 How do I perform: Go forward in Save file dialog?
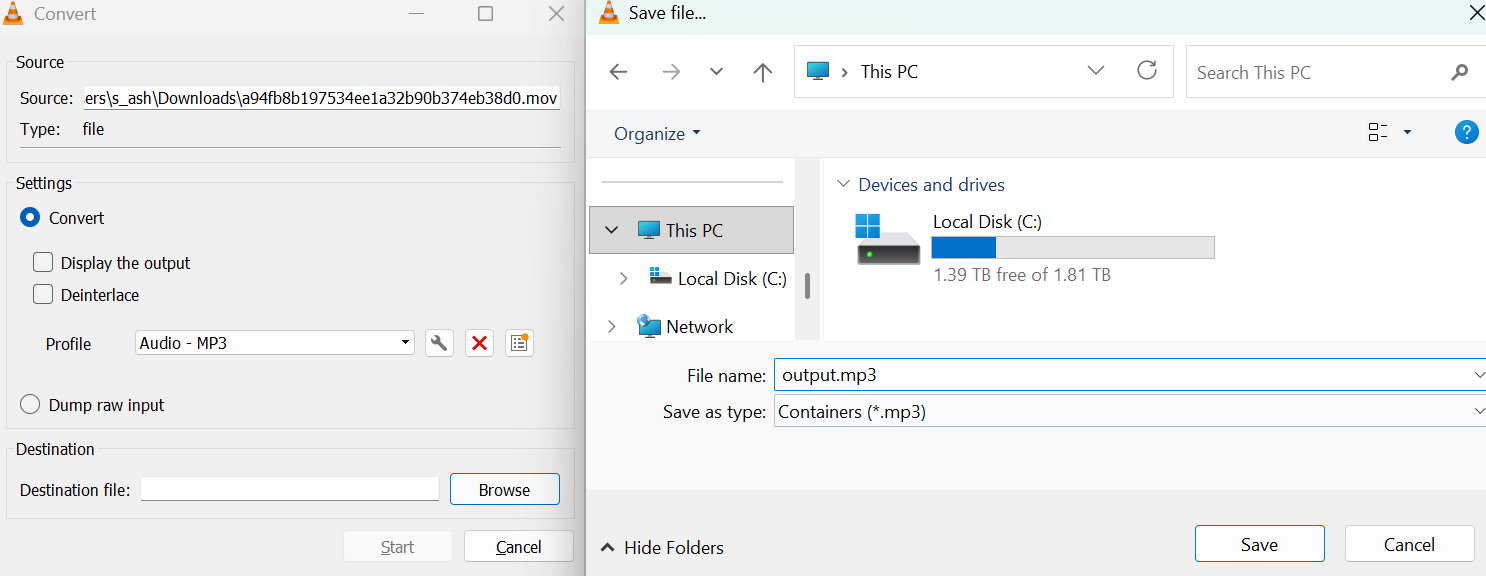tap(671, 72)
